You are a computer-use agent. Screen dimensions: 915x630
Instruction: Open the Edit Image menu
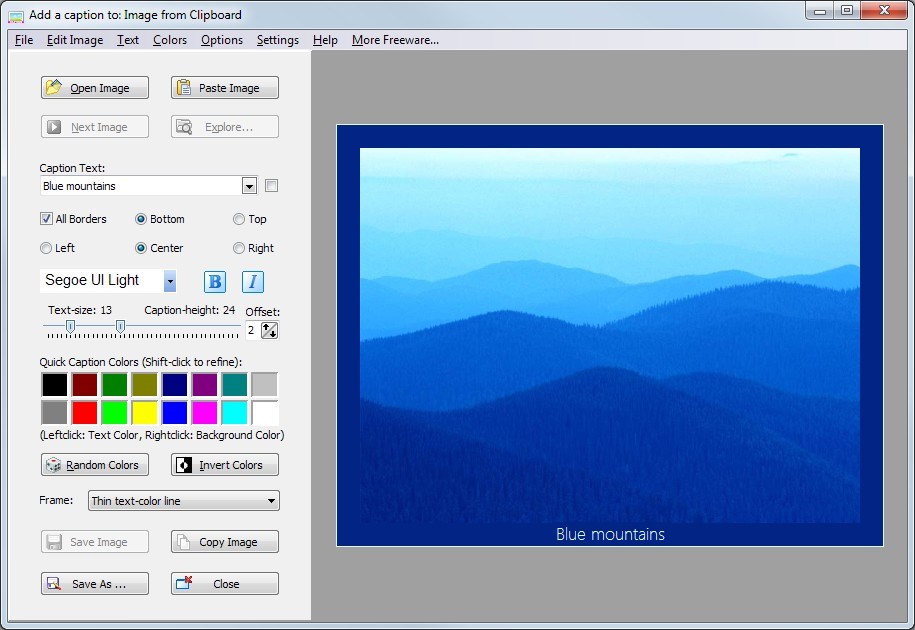coord(75,40)
